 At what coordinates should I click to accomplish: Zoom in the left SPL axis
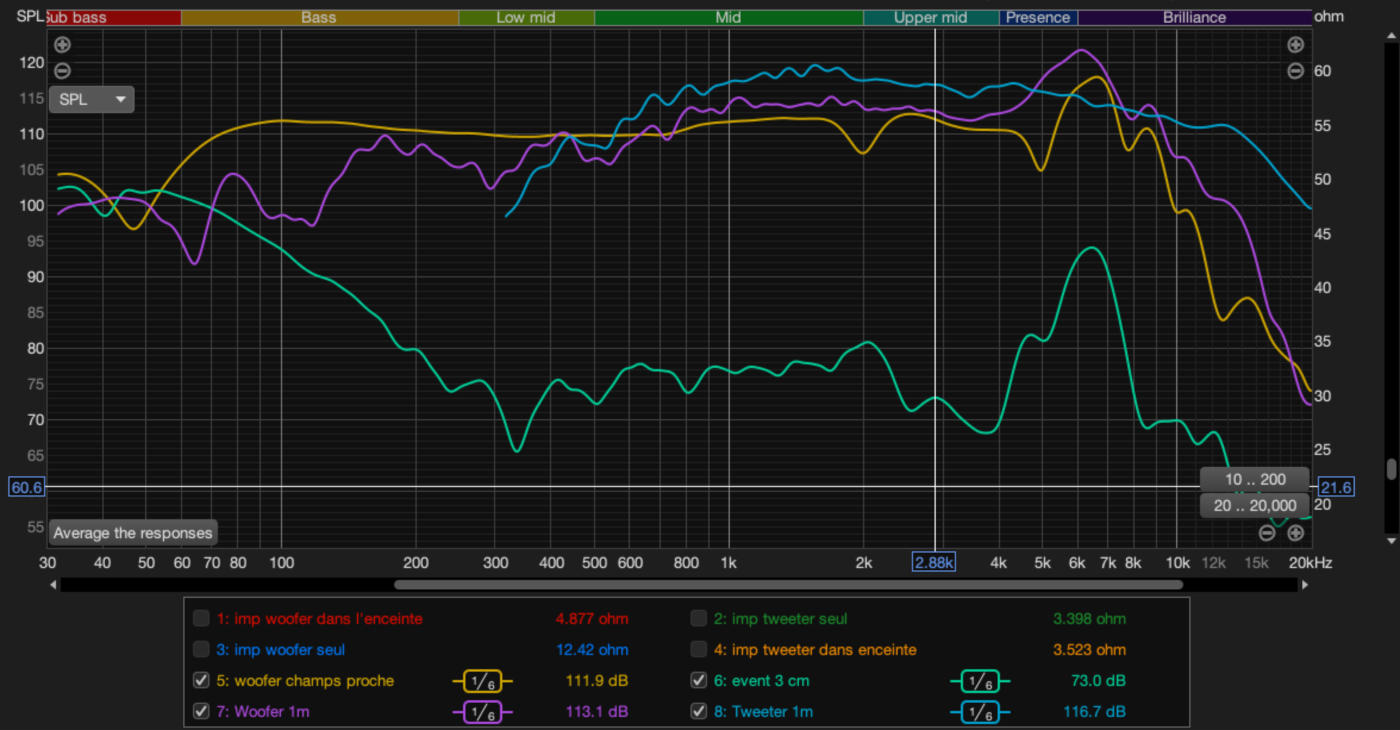(62, 45)
